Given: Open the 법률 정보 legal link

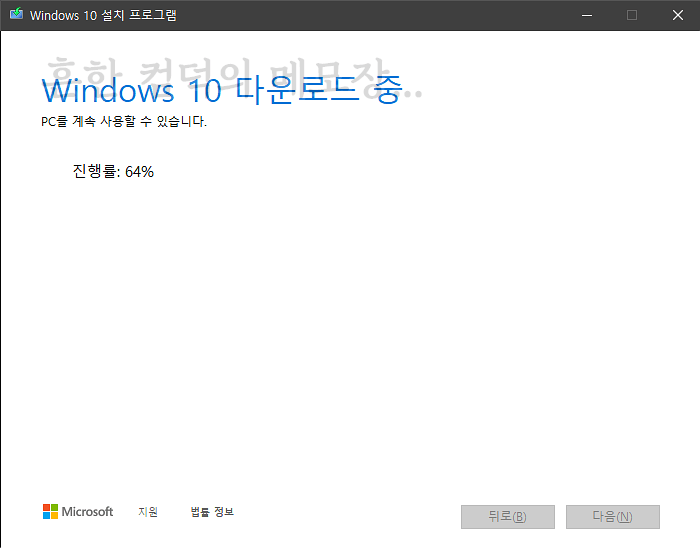Looking at the screenshot, I should pyautogui.click(x=212, y=511).
